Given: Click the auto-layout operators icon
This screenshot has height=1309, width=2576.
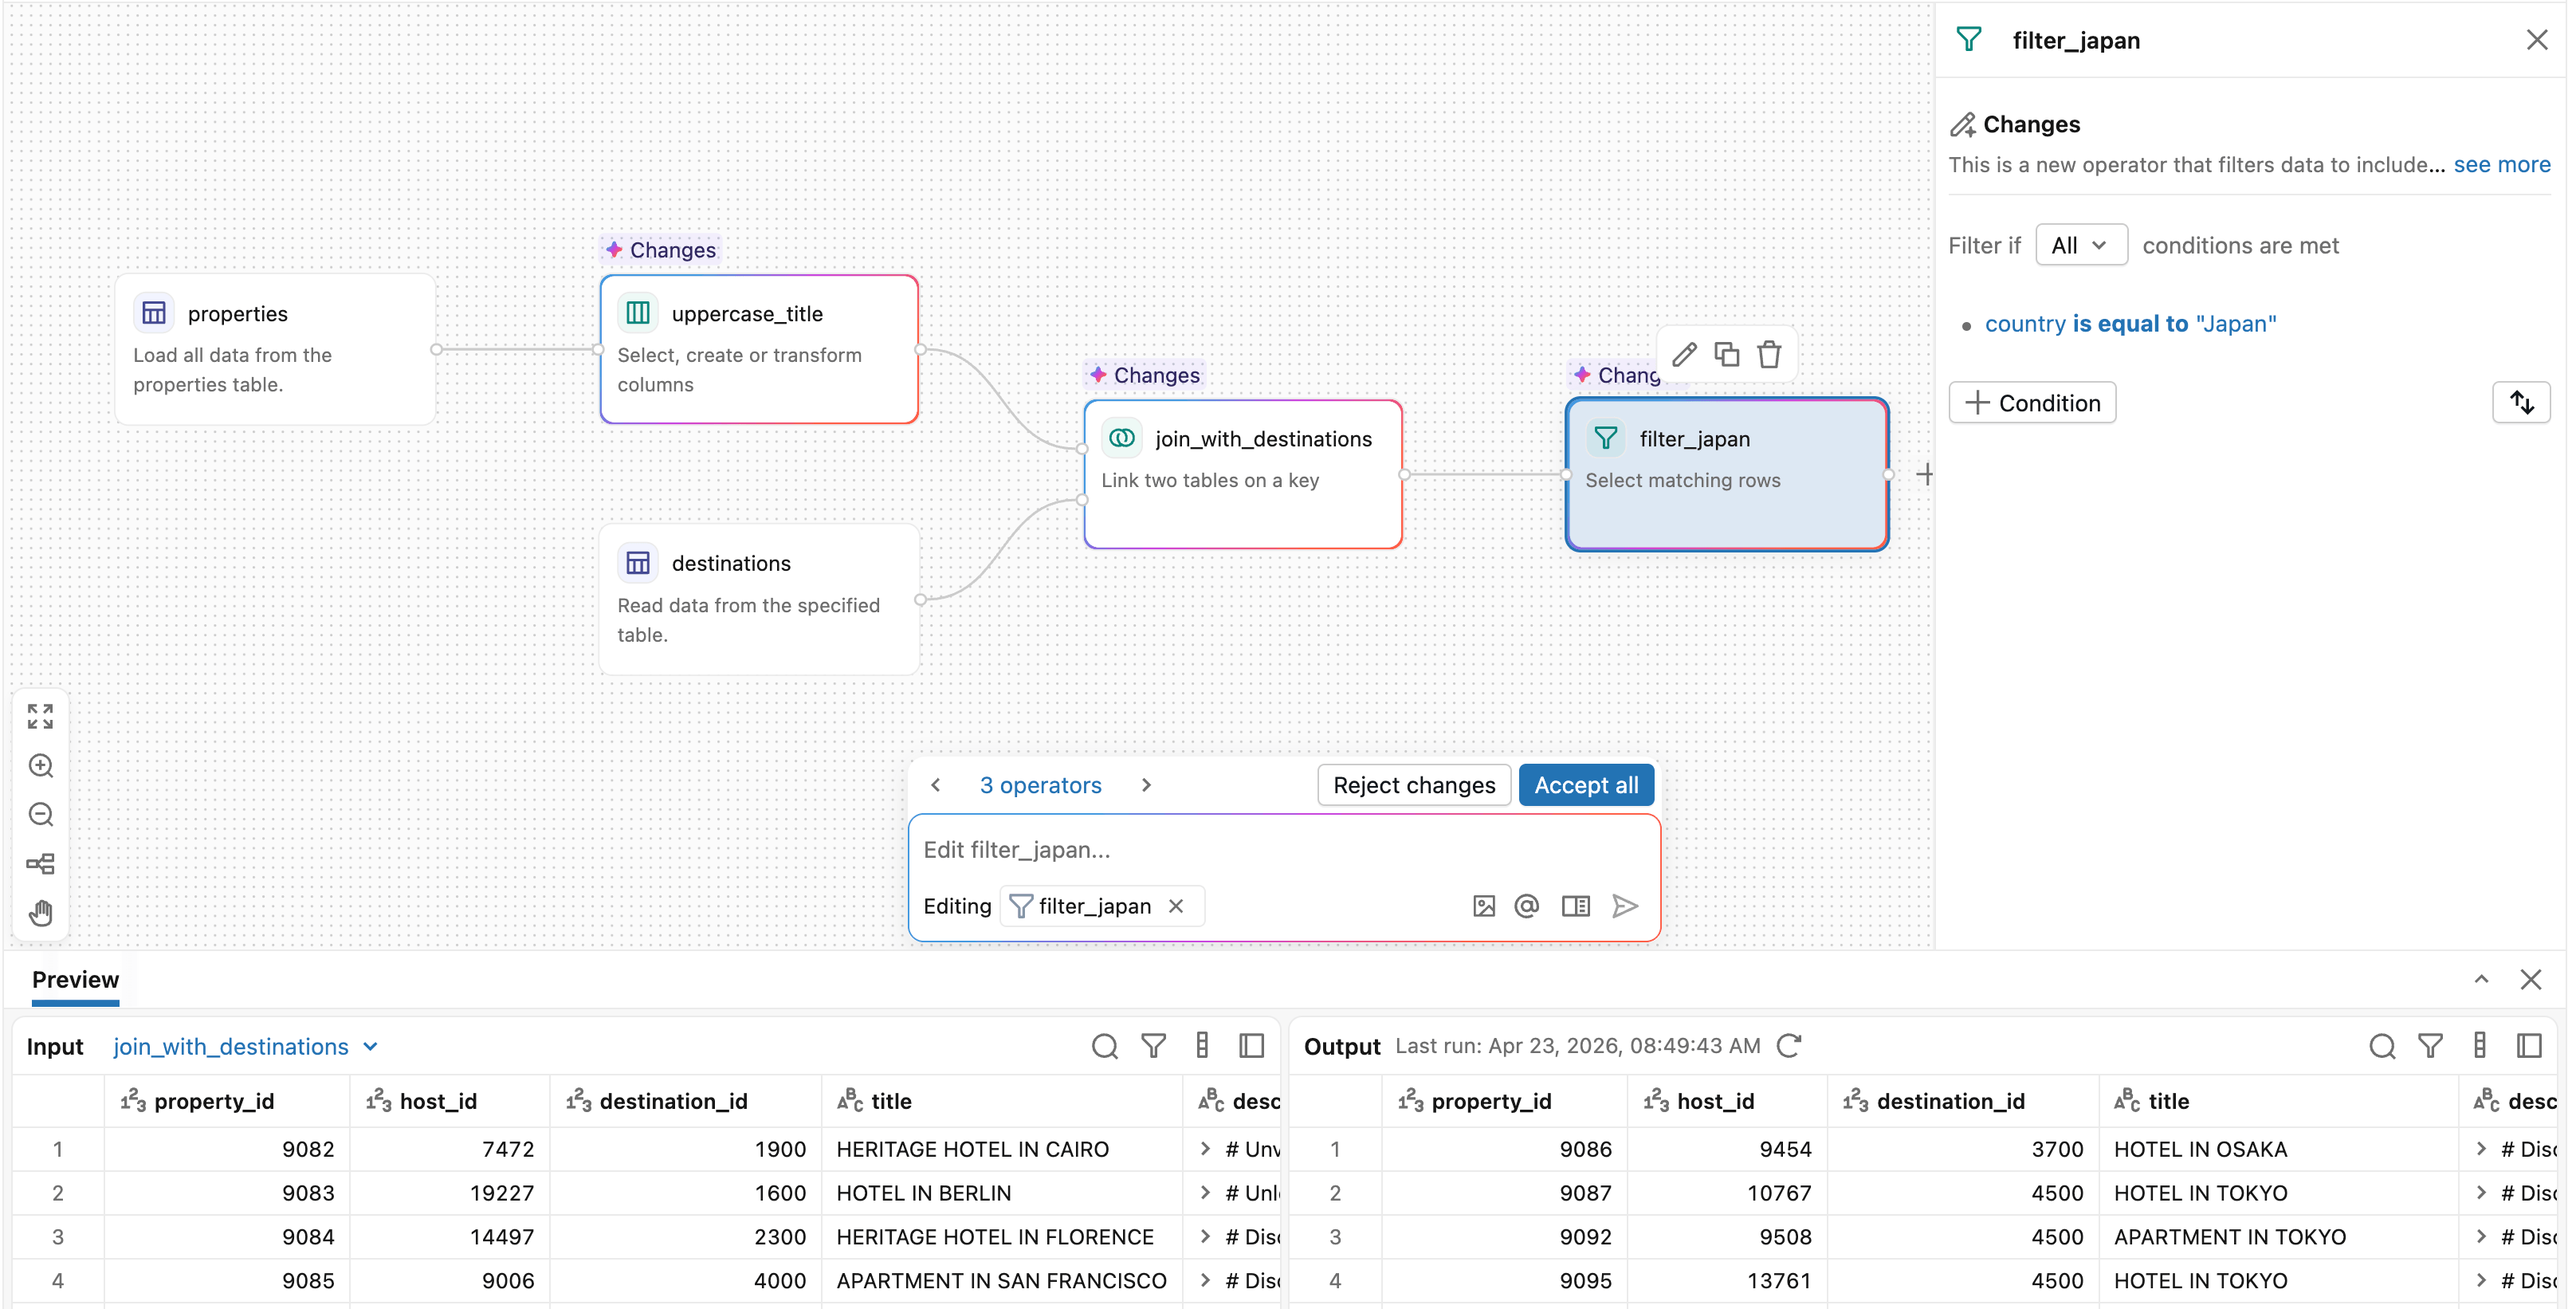Looking at the screenshot, I should [41, 863].
